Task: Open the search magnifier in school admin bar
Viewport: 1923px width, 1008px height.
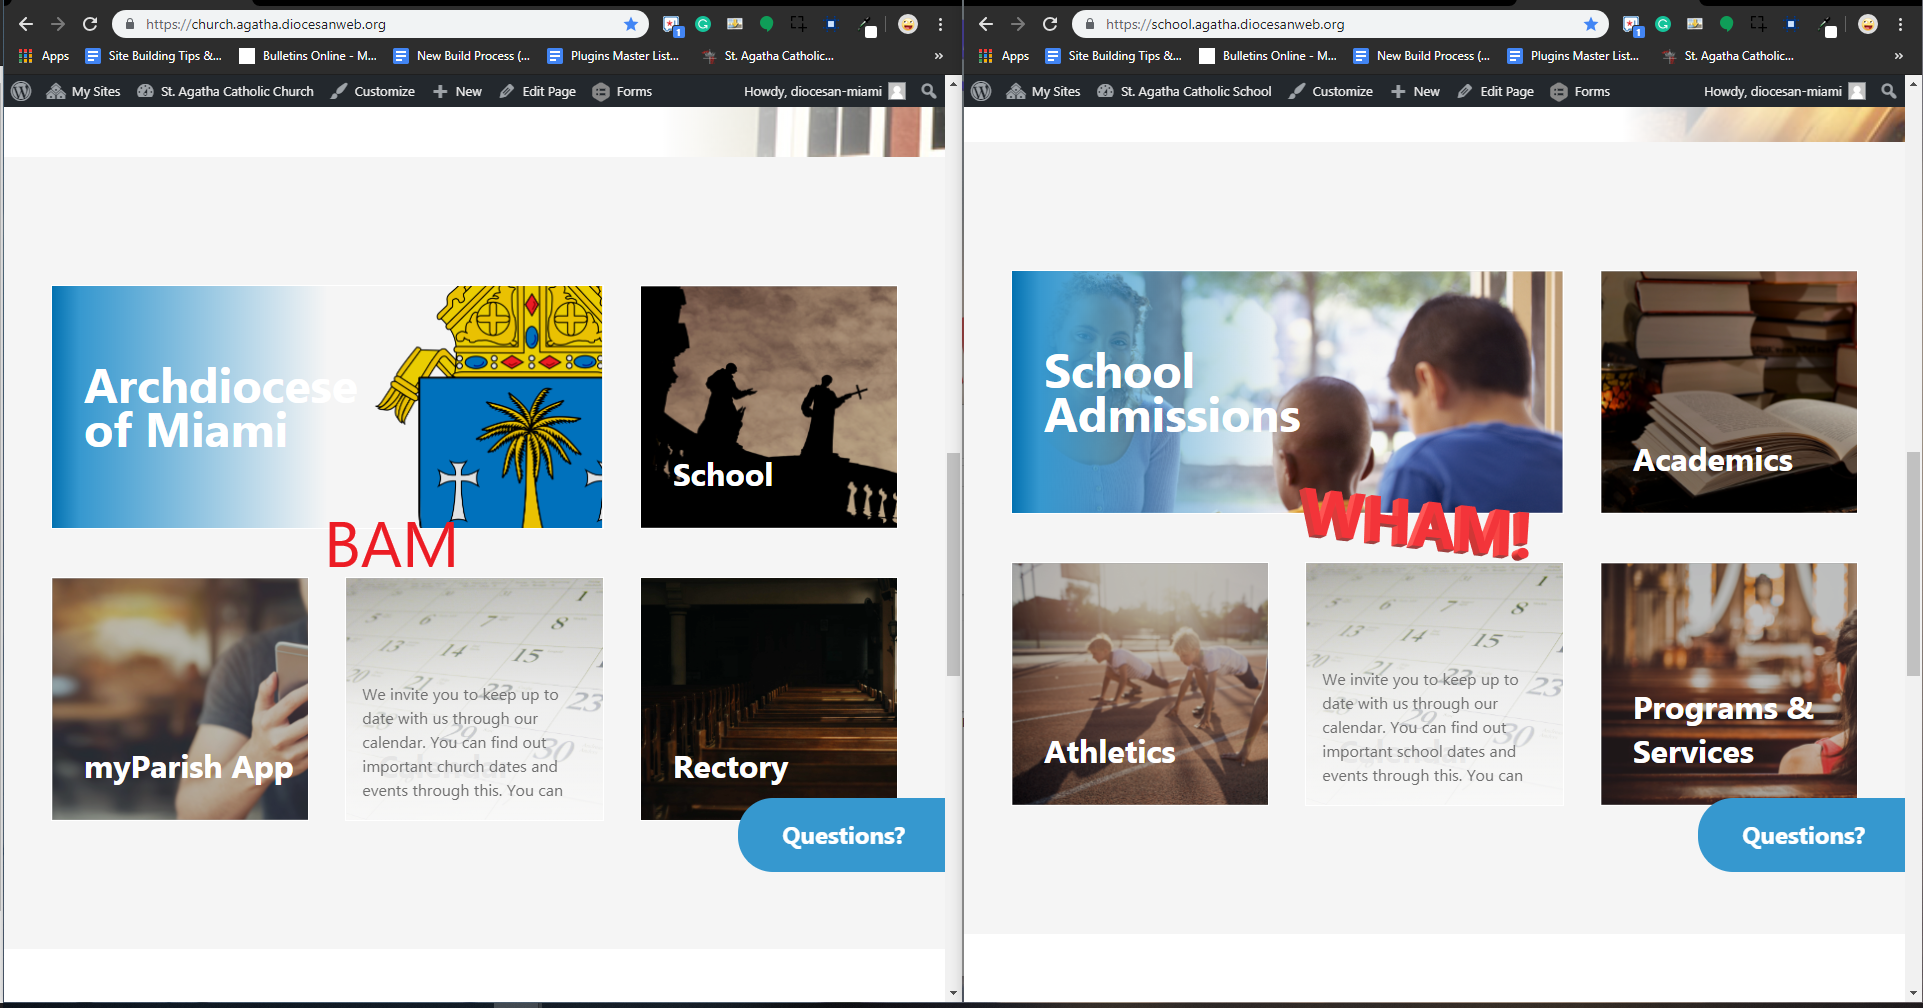Action: 1888,91
